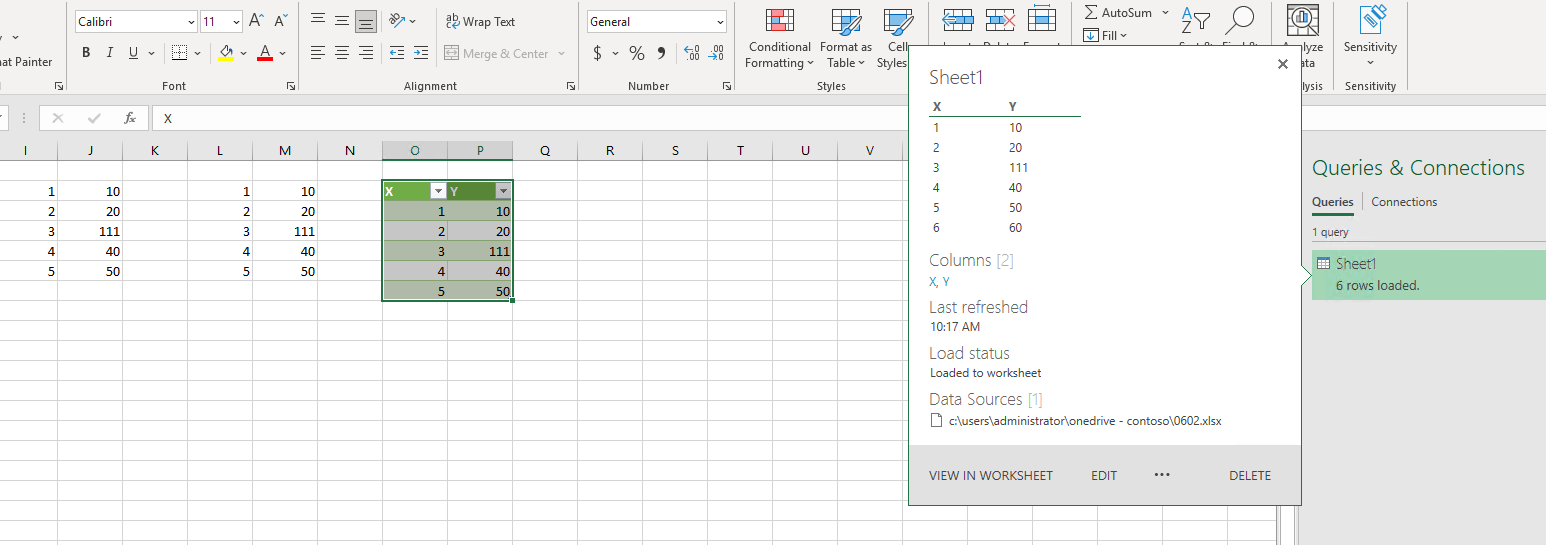Increase font size
1546x545 pixels.
(256, 21)
